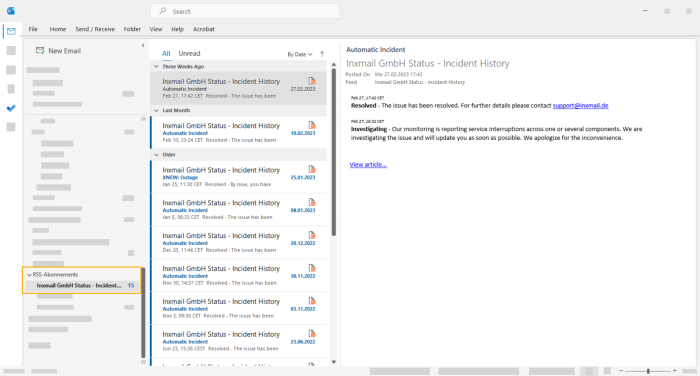700x376 pixels.
Task: Click the folder pane scrollbar thumb
Action: pyautogui.click(x=143, y=313)
